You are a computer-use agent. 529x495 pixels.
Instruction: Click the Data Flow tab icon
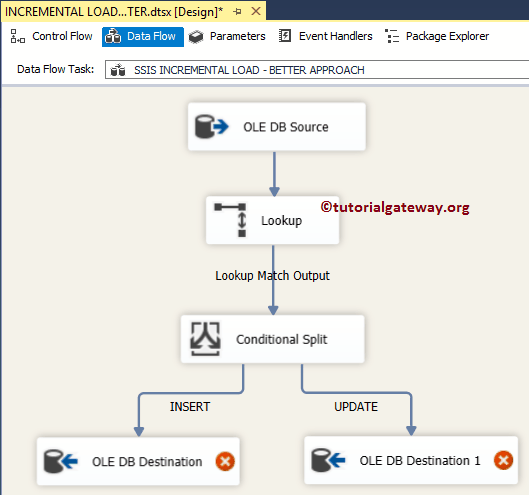113,36
